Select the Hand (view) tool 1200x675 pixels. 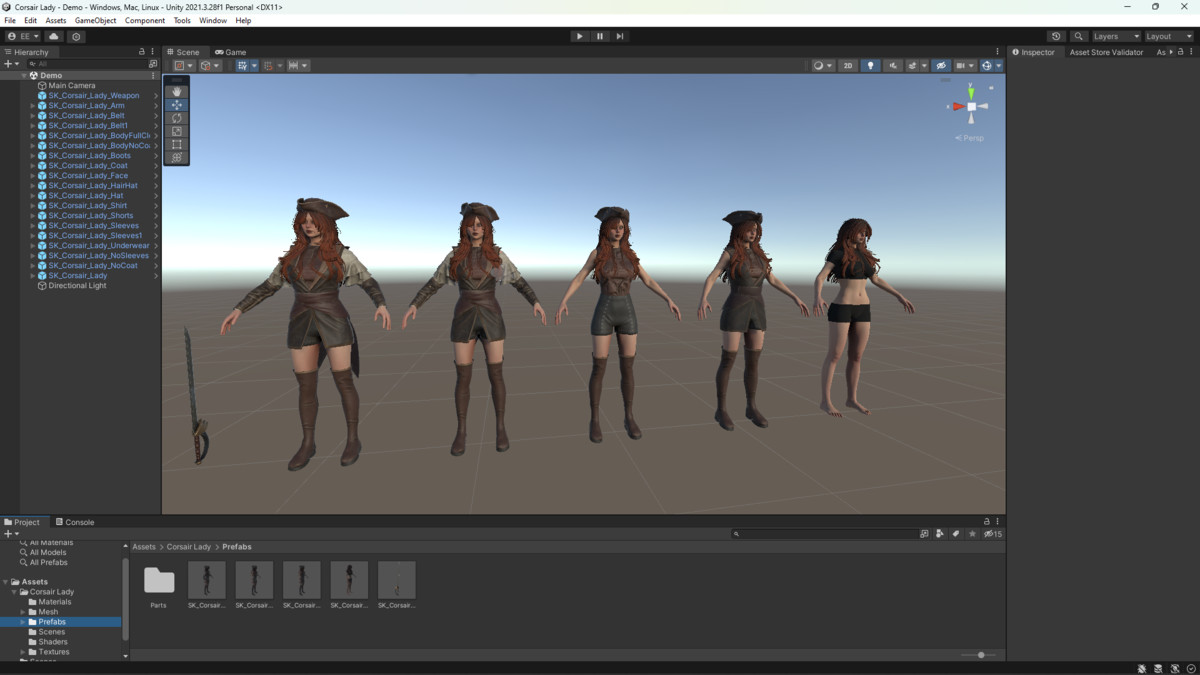pyautogui.click(x=176, y=92)
